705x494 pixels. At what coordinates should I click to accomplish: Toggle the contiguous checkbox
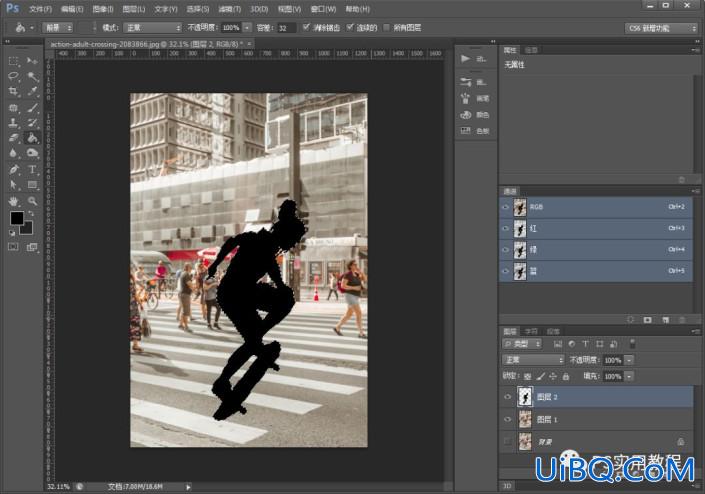click(x=350, y=27)
